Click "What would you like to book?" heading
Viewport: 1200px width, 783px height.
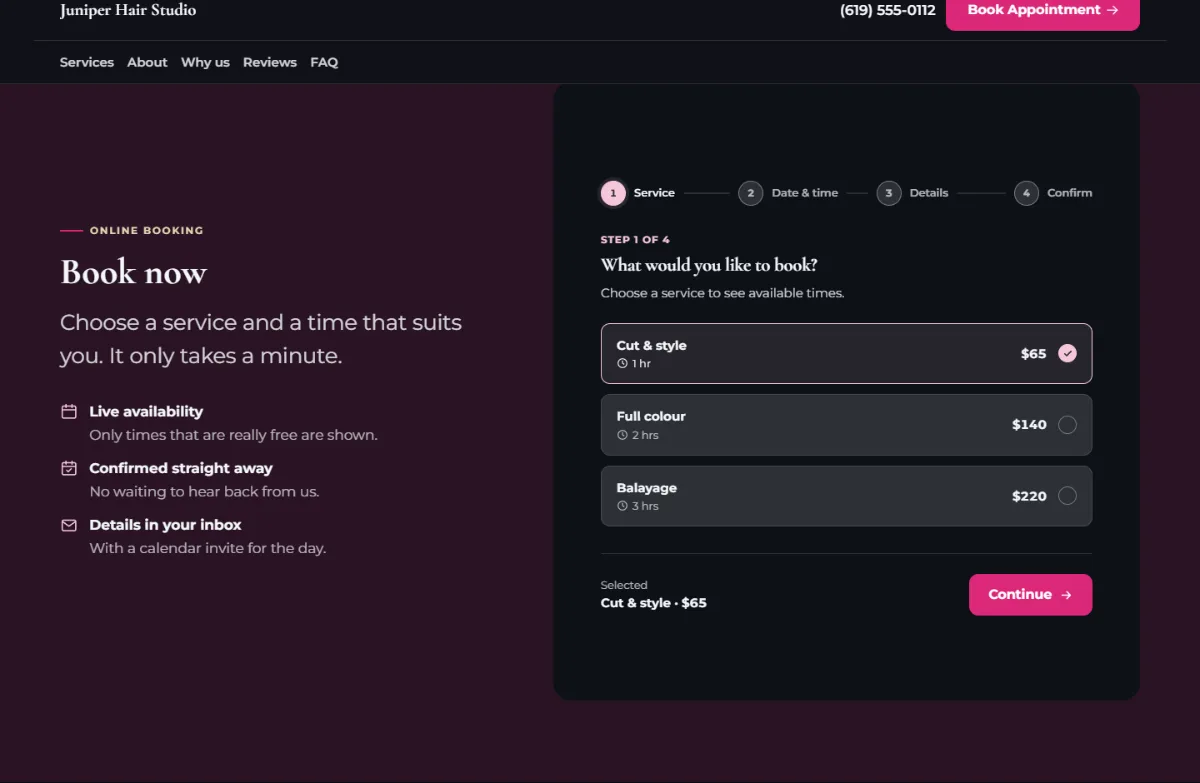709,265
